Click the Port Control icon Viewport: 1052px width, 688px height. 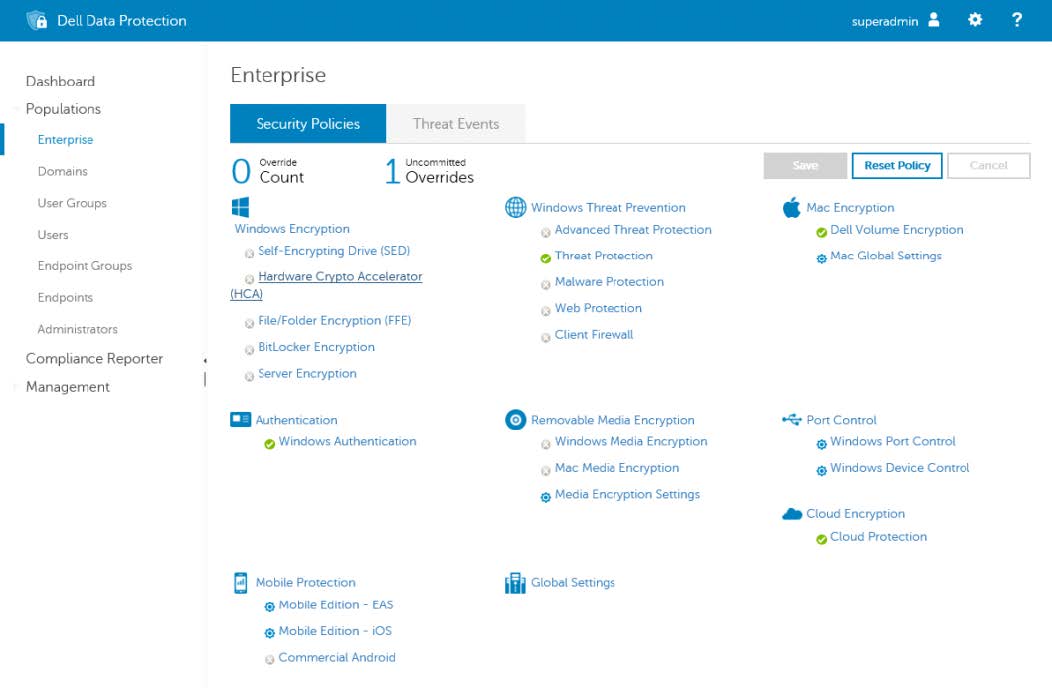pyautogui.click(x=791, y=420)
